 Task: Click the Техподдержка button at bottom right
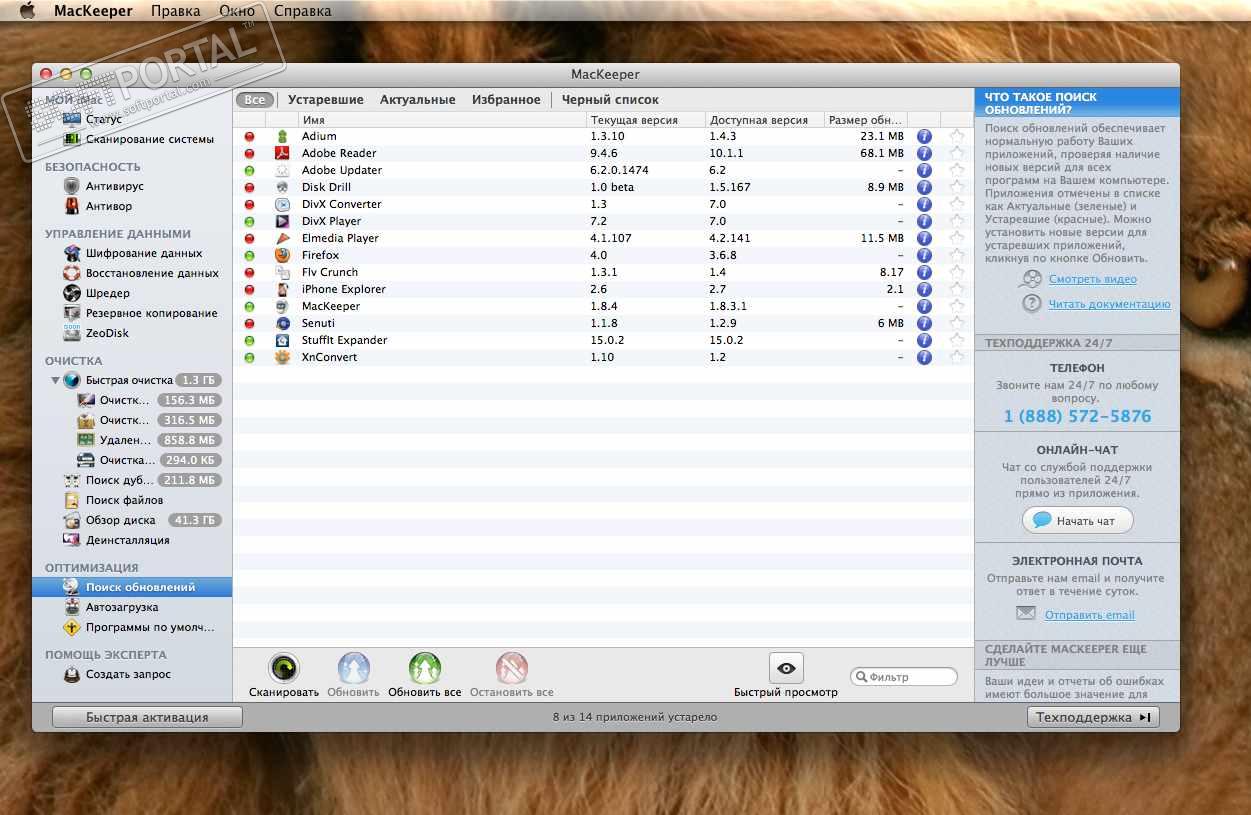[1093, 717]
